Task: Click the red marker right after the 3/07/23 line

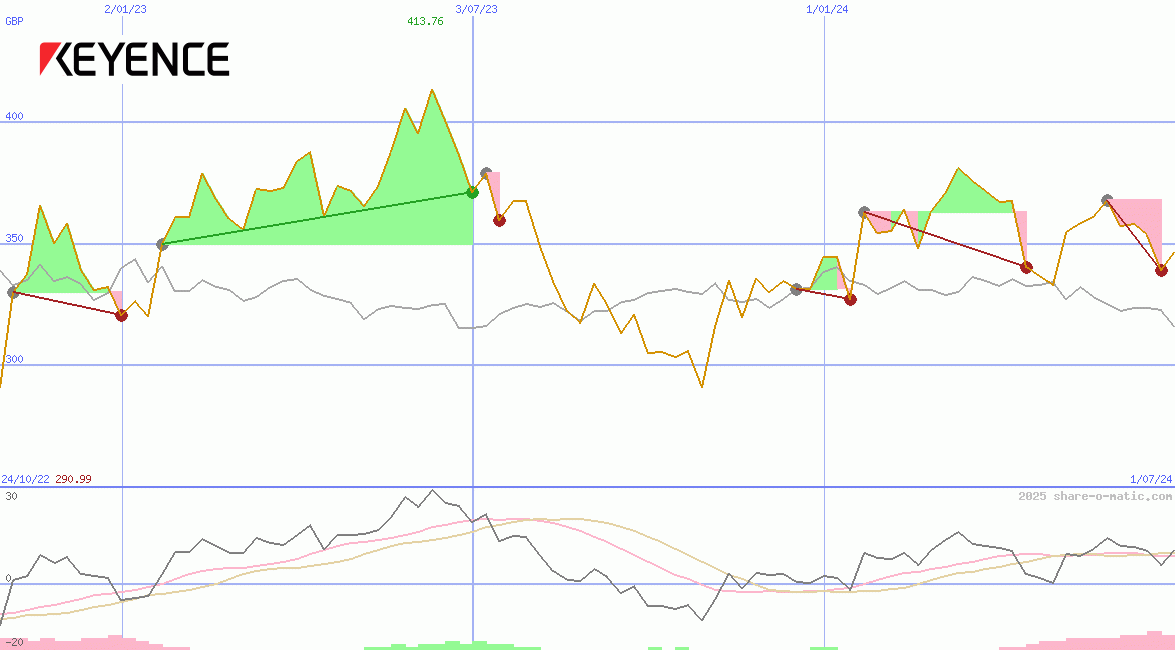Action: click(499, 221)
